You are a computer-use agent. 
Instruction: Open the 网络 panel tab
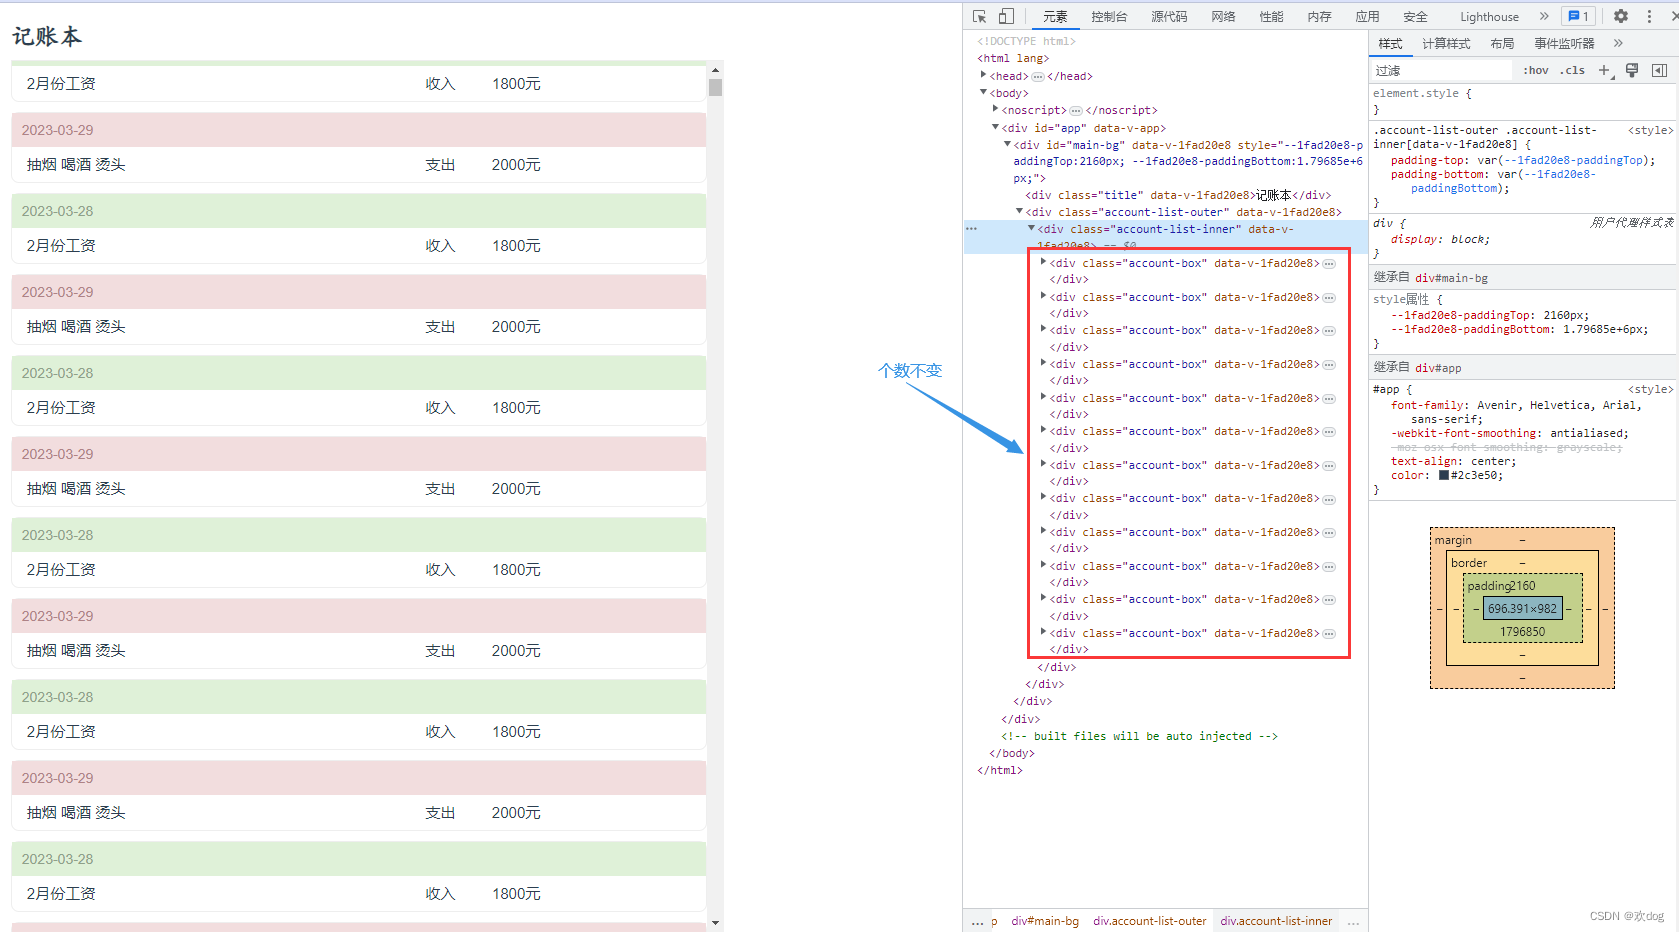[1223, 16]
